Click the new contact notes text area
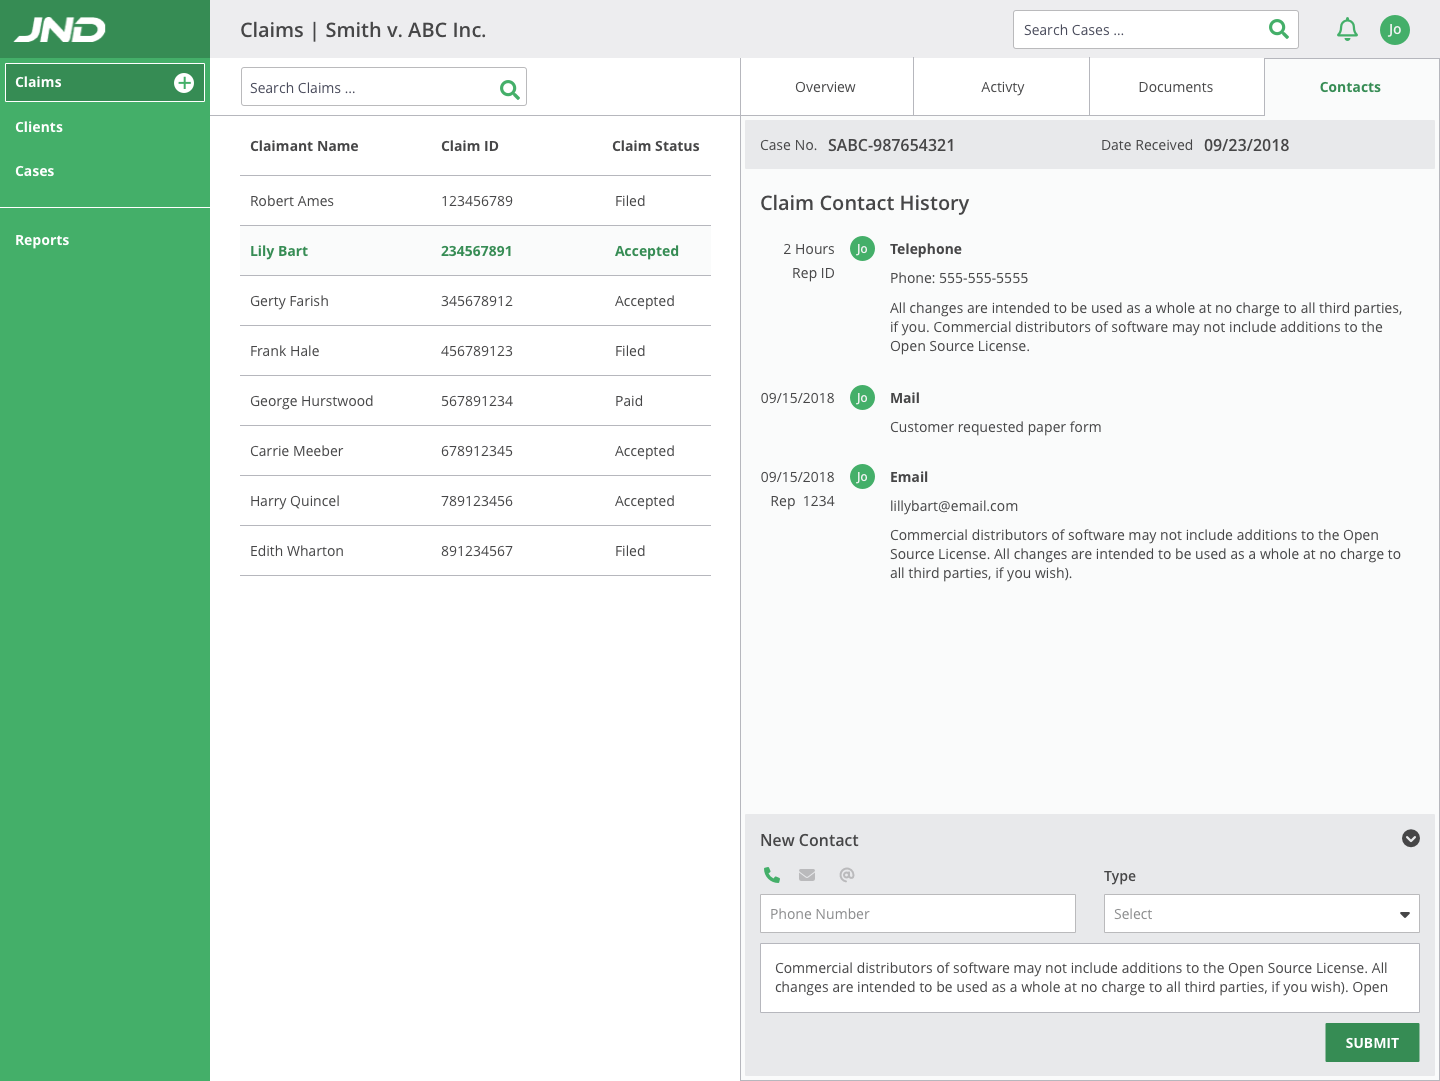 tap(1089, 978)
